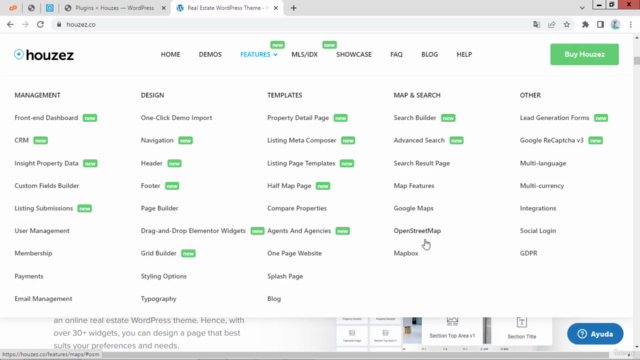
Task: Open the tab search chevron
Action: (x=582, y=8)
